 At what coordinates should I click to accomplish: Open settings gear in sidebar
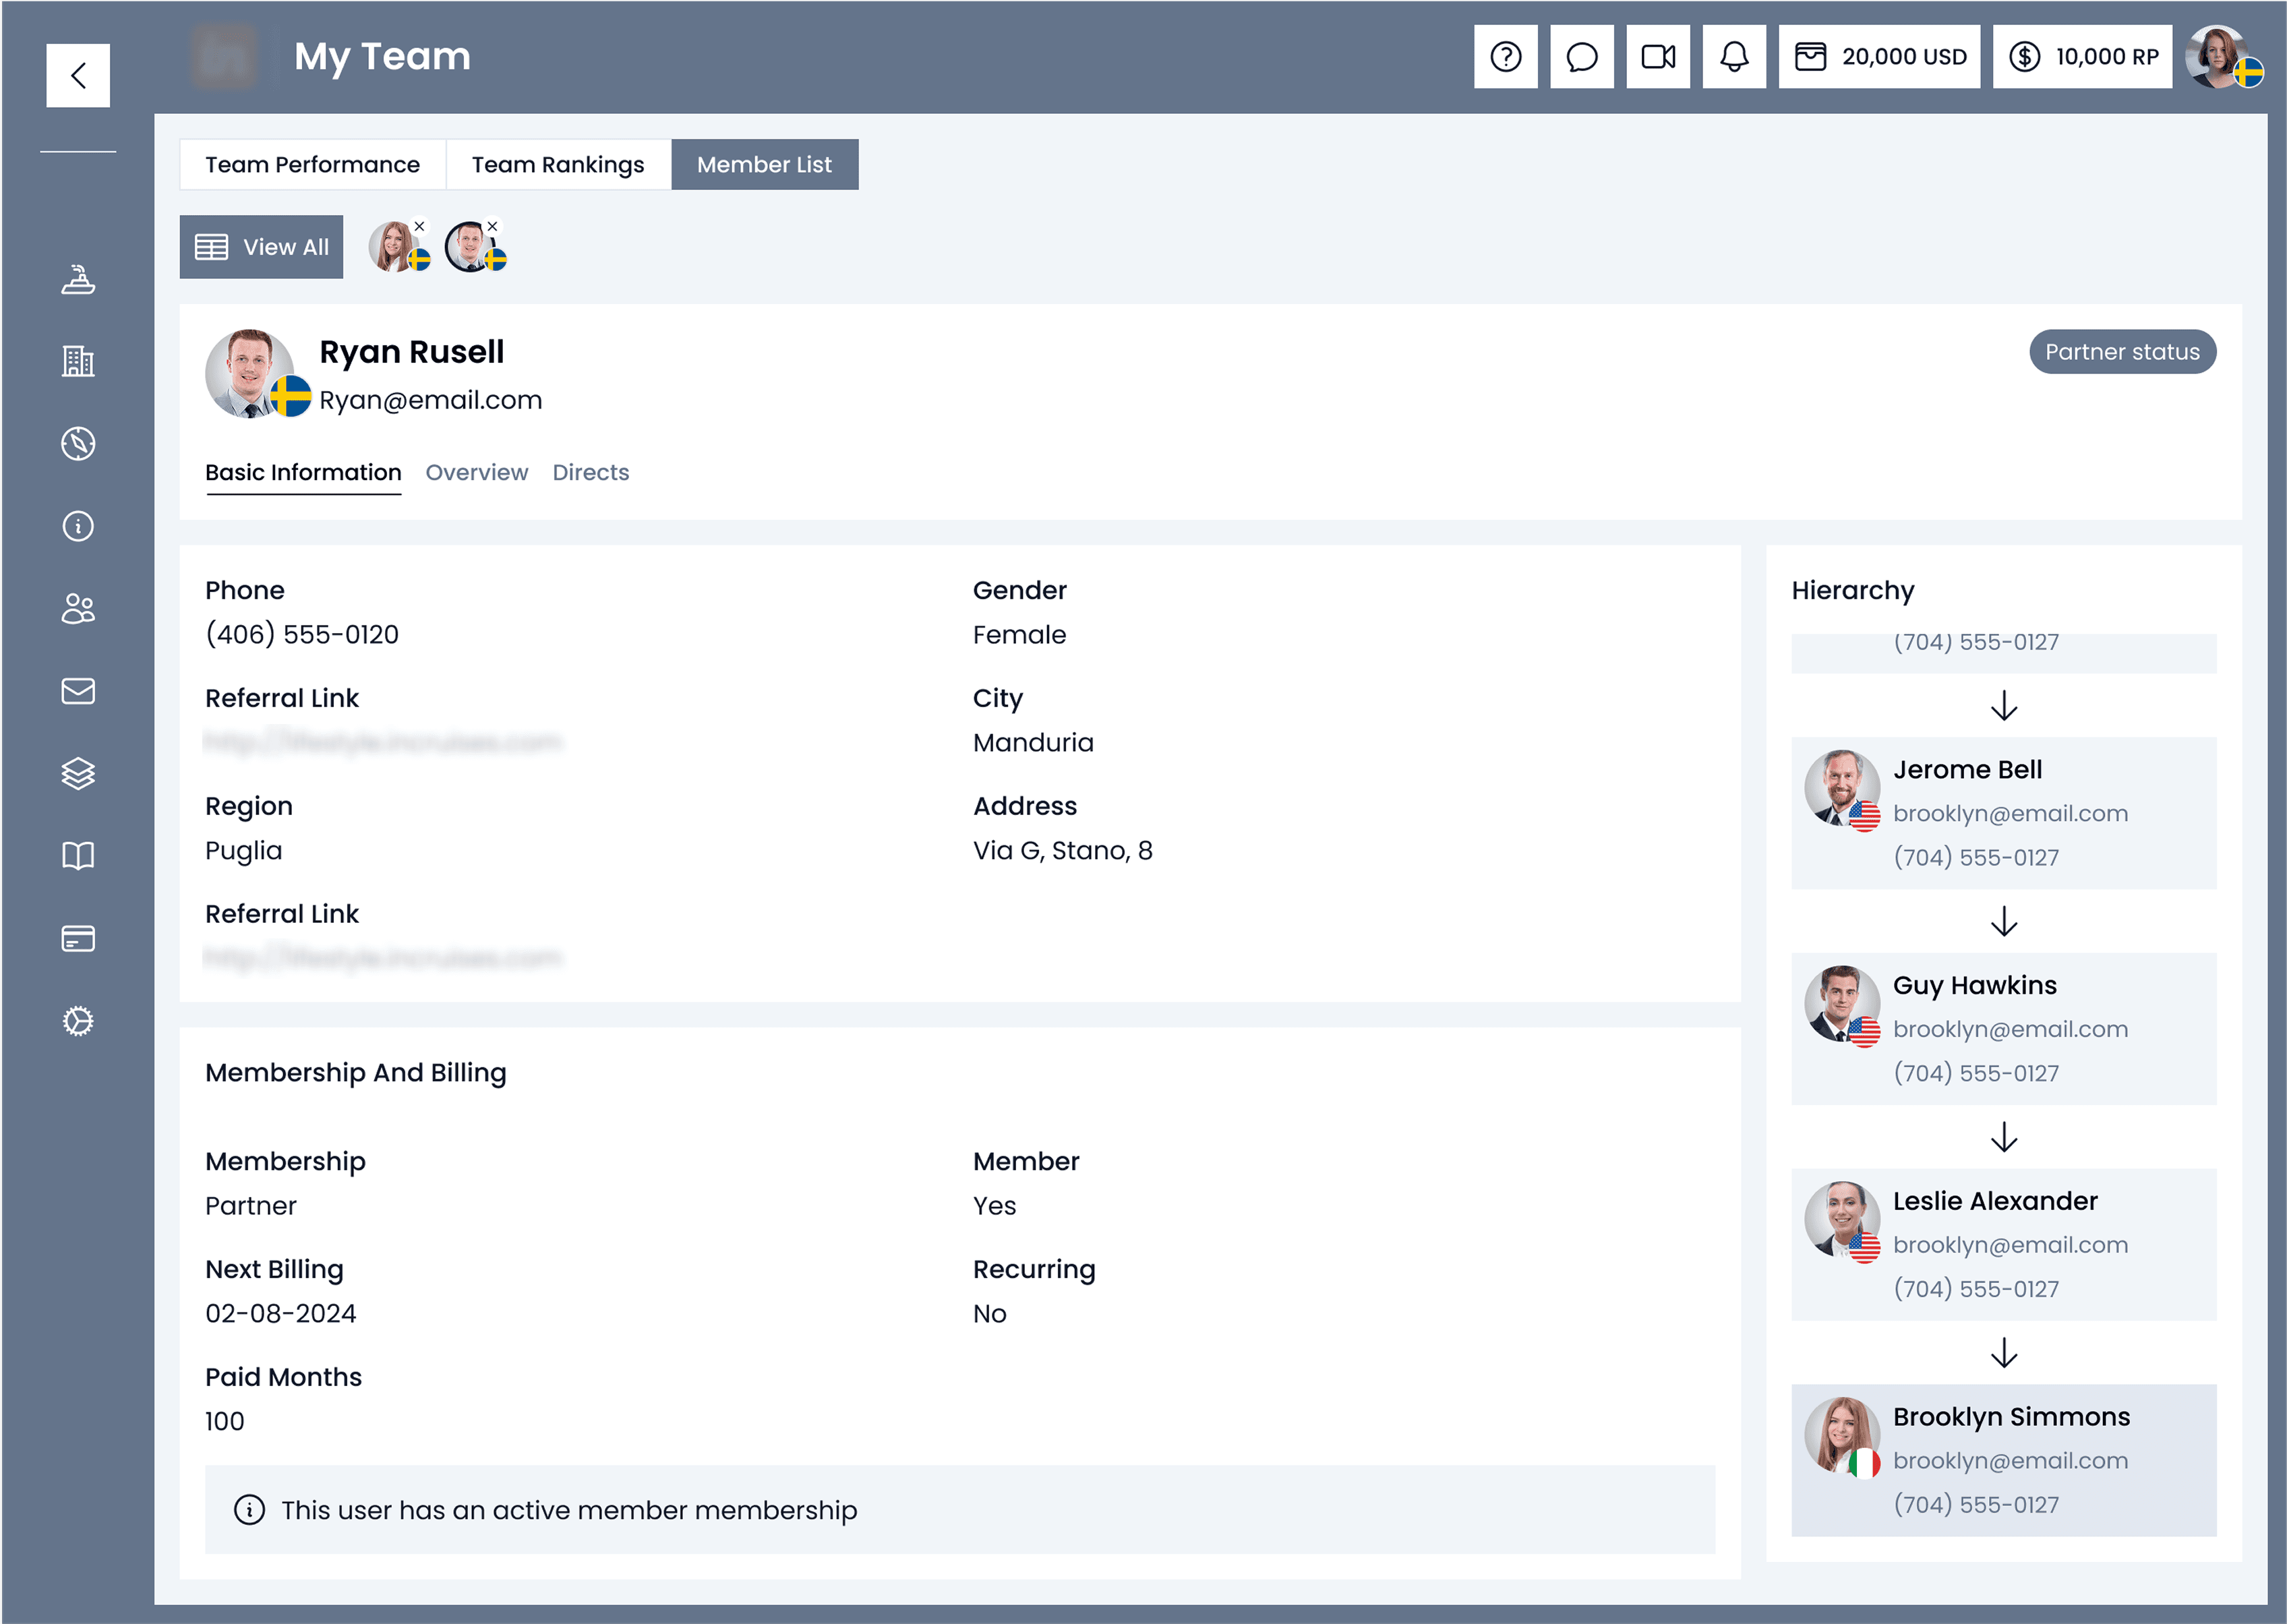tap(78, 1021)
